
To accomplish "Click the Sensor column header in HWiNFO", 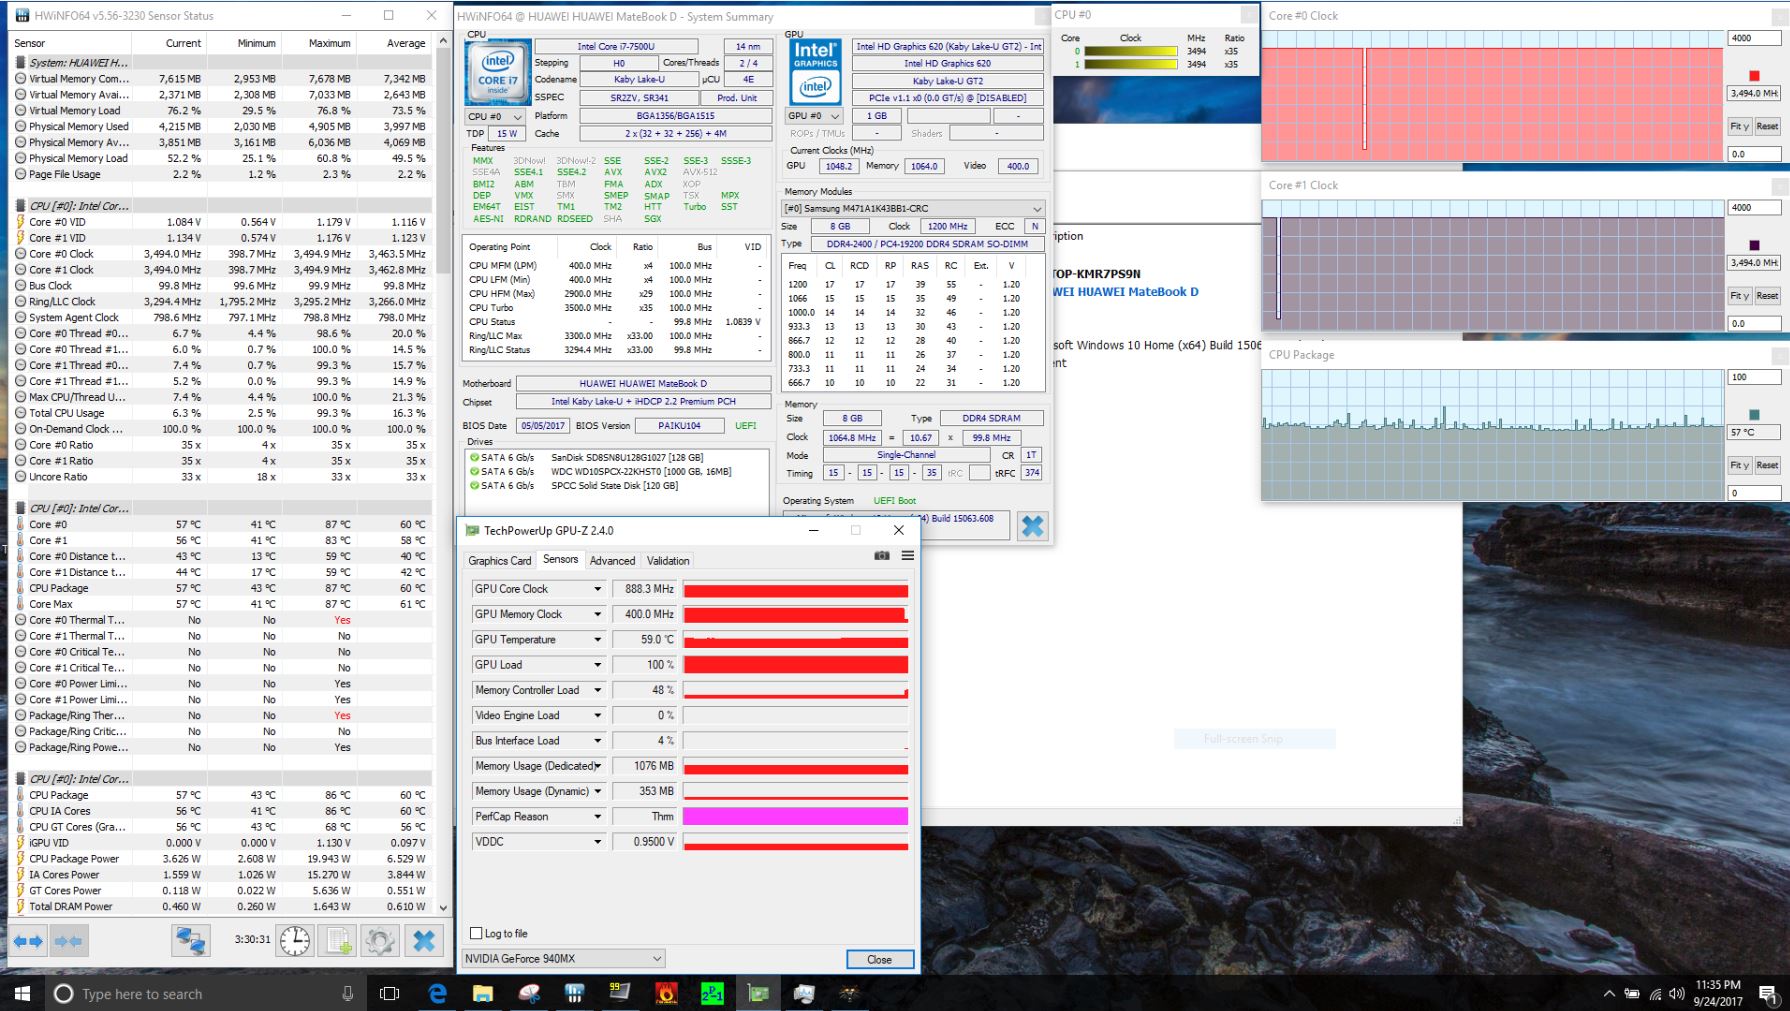I will 70,43.
